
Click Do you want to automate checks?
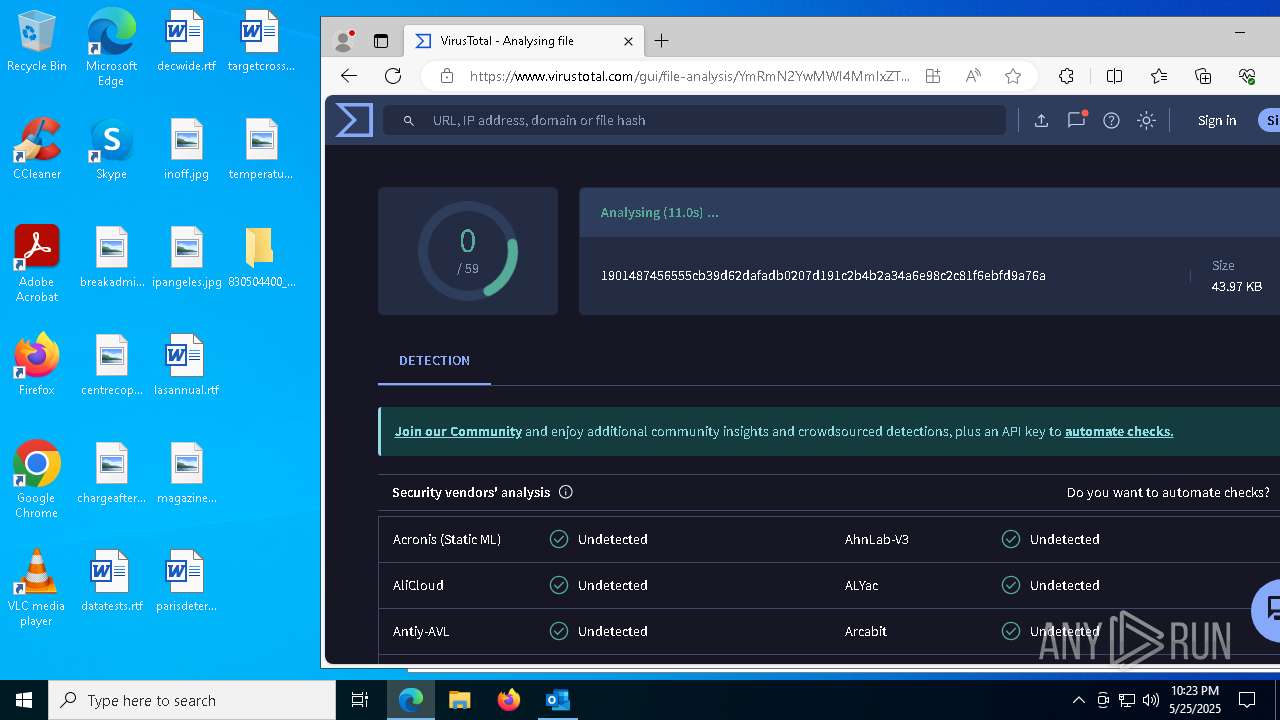click(1168, 492)
